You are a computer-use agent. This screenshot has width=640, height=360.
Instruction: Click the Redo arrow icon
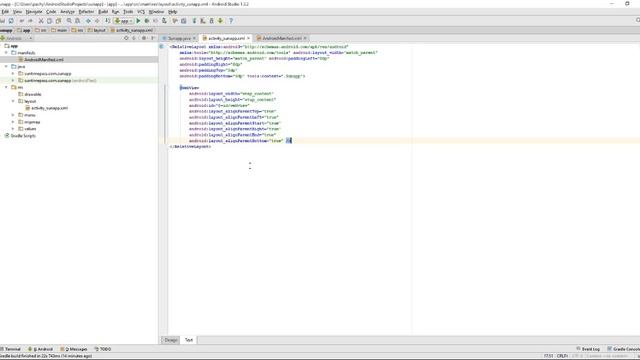30,21
